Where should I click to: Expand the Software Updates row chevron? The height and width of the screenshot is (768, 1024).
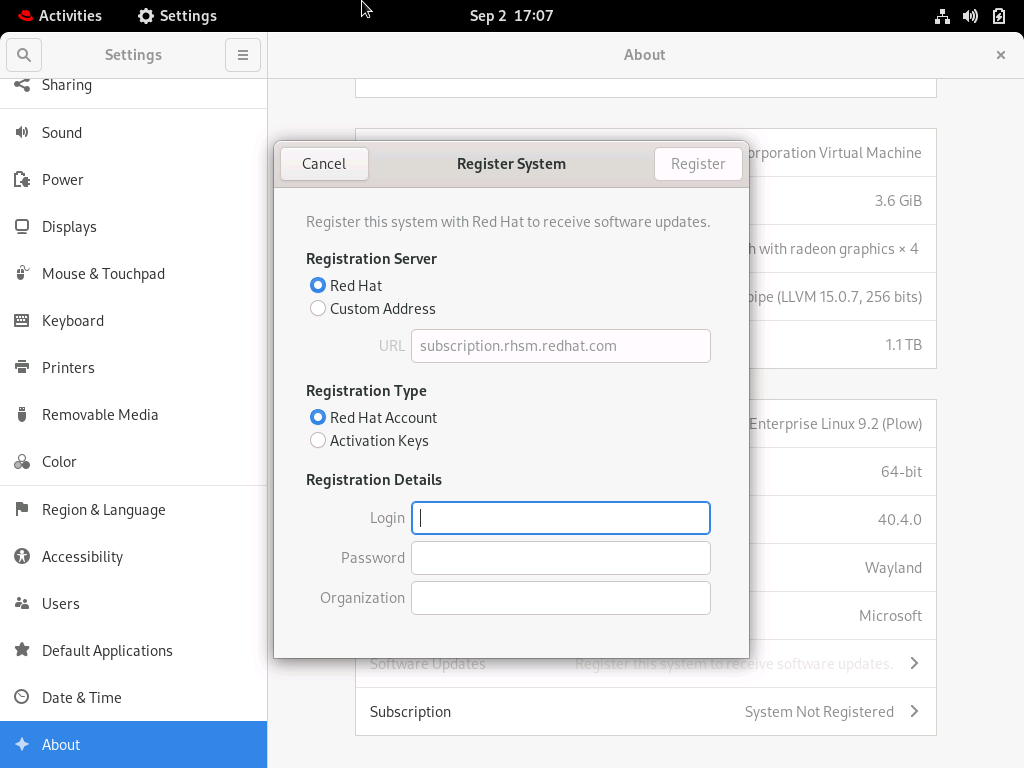pos(914,664)
